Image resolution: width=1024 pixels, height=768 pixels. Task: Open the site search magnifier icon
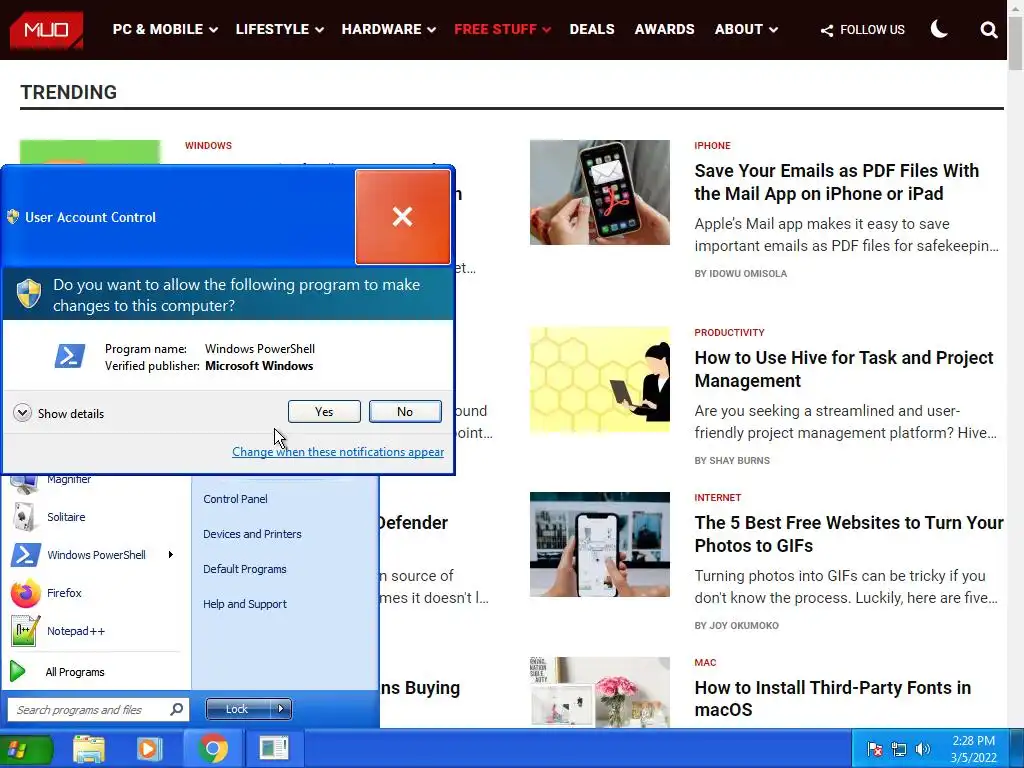(x=989, y=30)
